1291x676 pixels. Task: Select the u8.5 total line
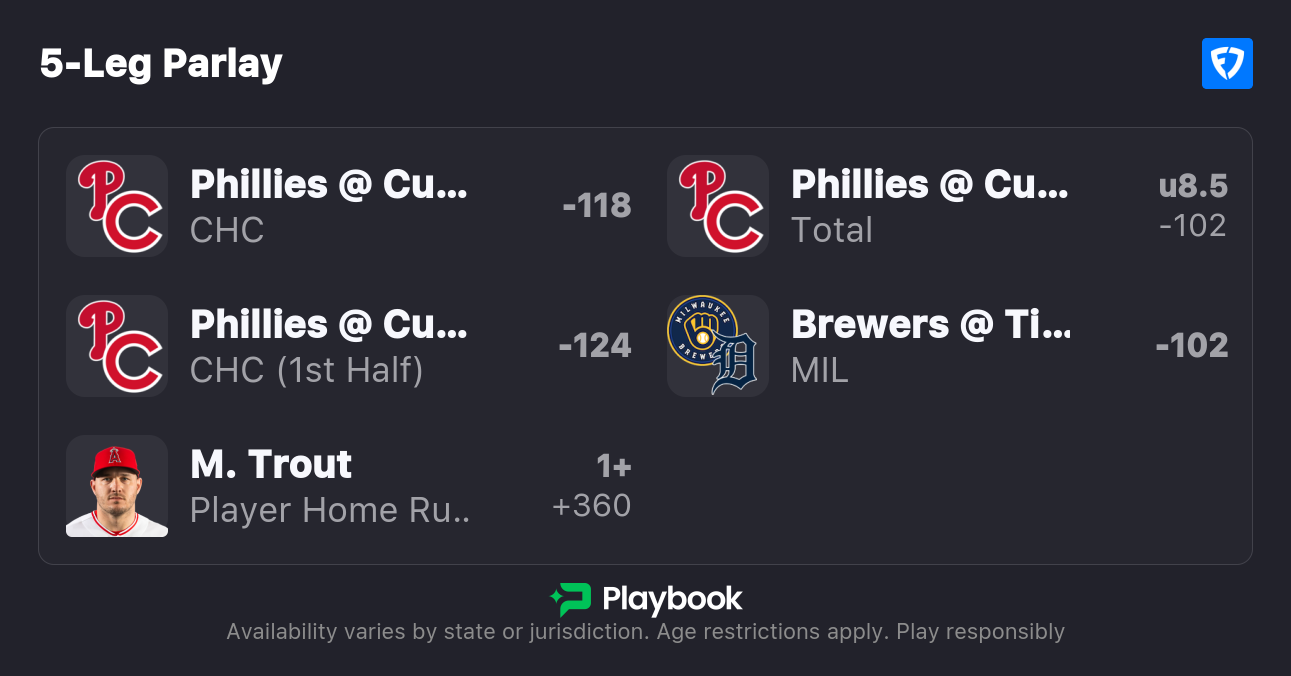point(1193,186)
